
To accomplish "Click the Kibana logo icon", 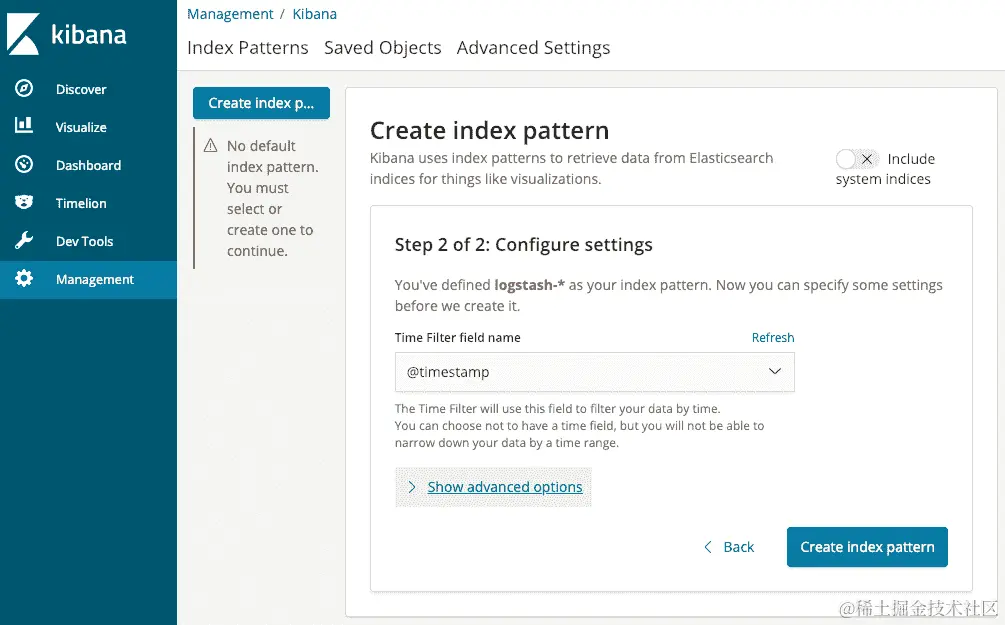I will coord(23,34).
